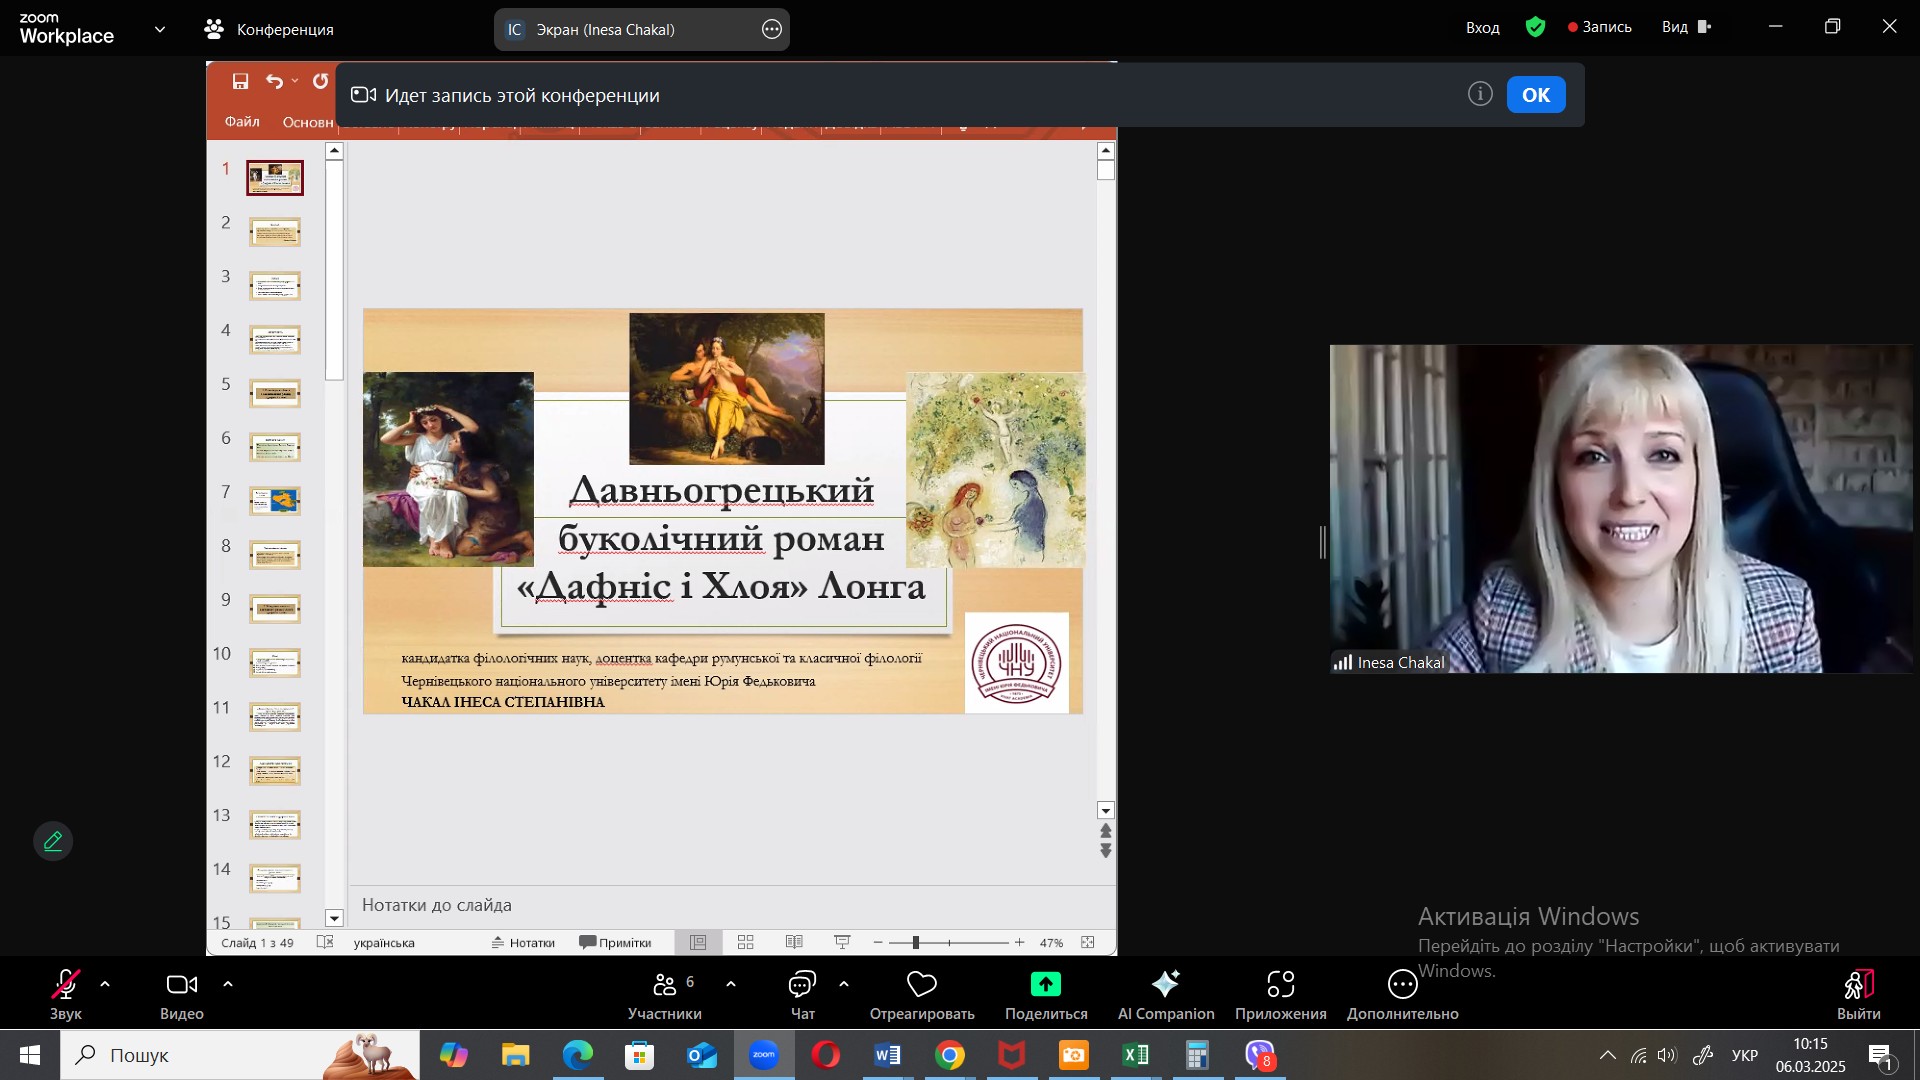This screenshot has height=1080, width=1920.
Task: Click the Пошук taskbar search box
Action: tap(240, 1055)
